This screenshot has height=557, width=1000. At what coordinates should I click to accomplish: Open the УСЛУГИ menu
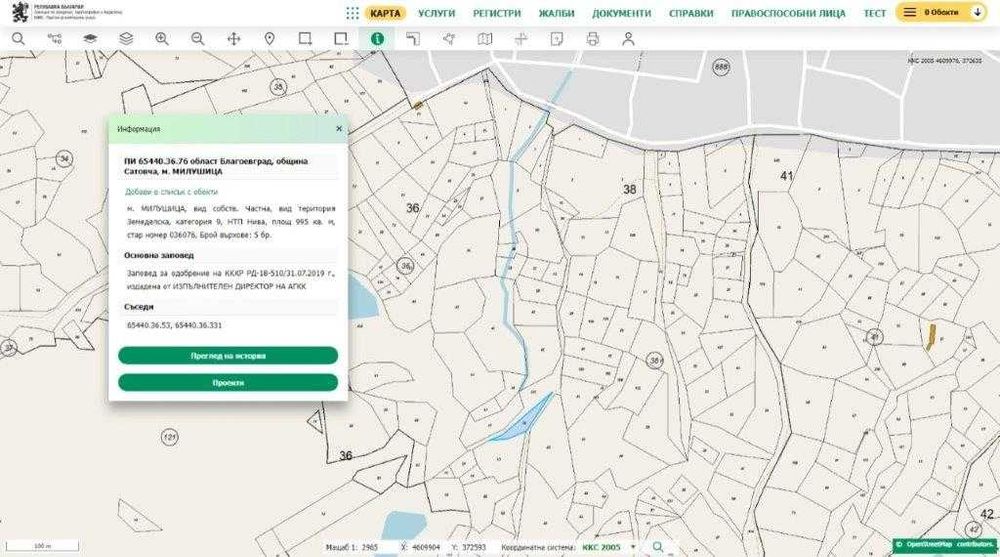pyautogui.click(x=436, y=14)
